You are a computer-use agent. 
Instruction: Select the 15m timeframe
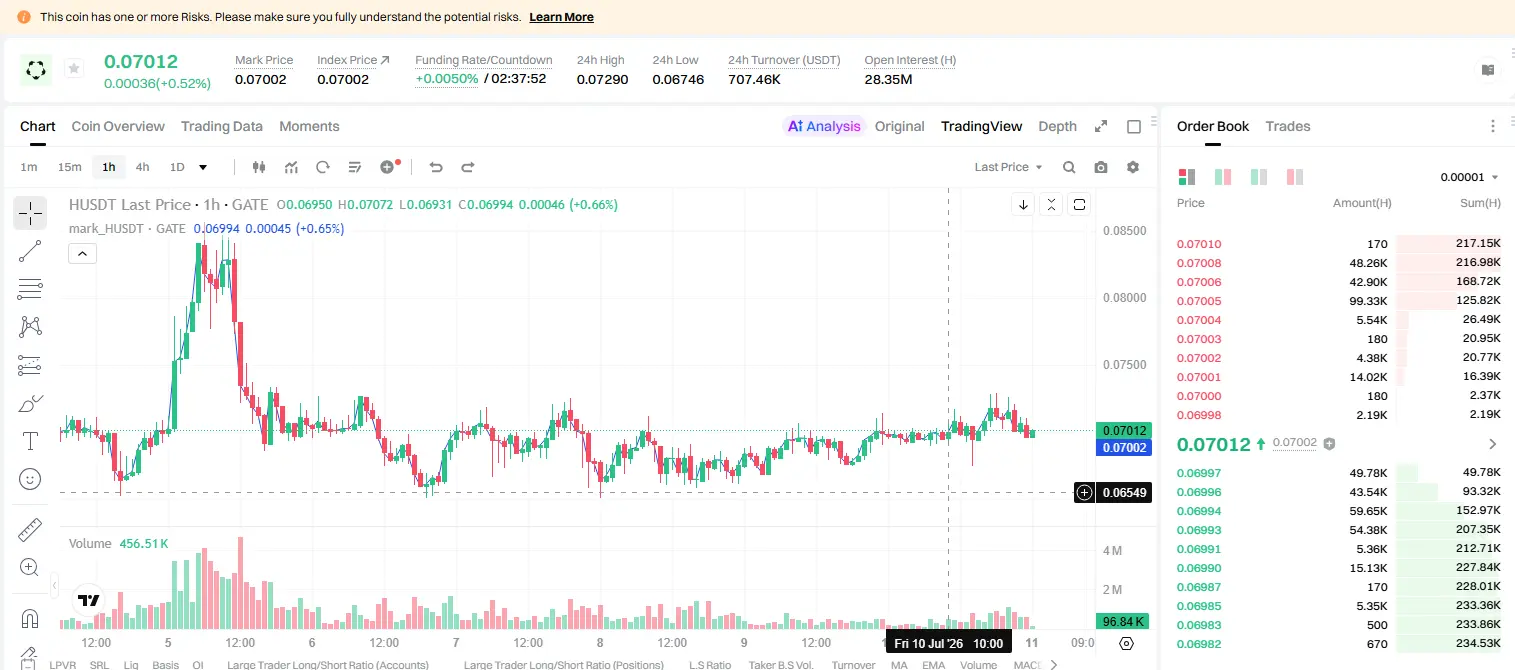pos(69,167)
